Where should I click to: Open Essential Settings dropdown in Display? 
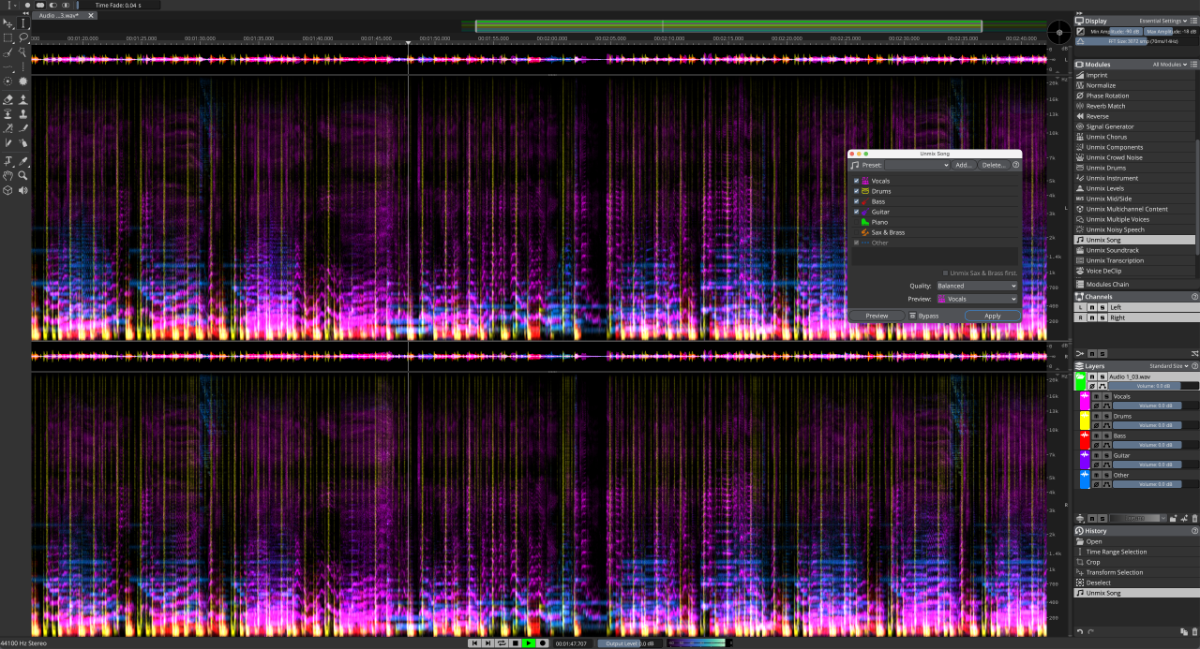point(1164,21)
